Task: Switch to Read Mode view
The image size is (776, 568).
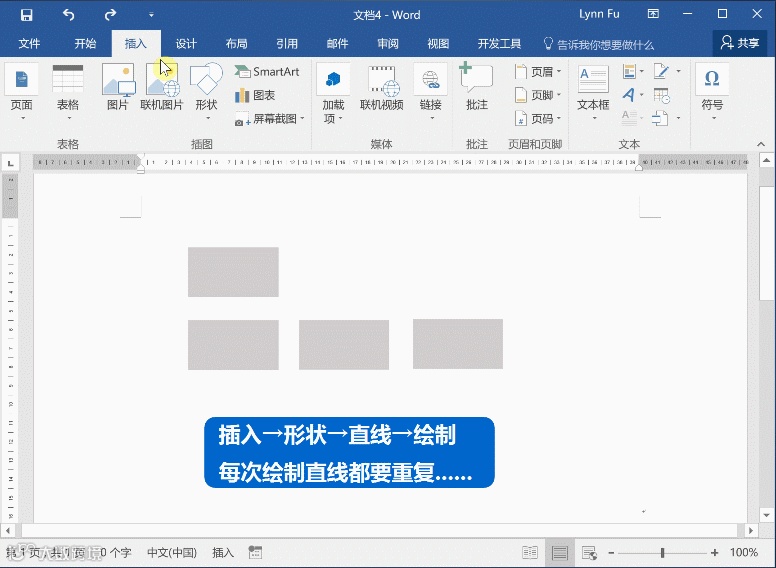Action: [530, 553]
